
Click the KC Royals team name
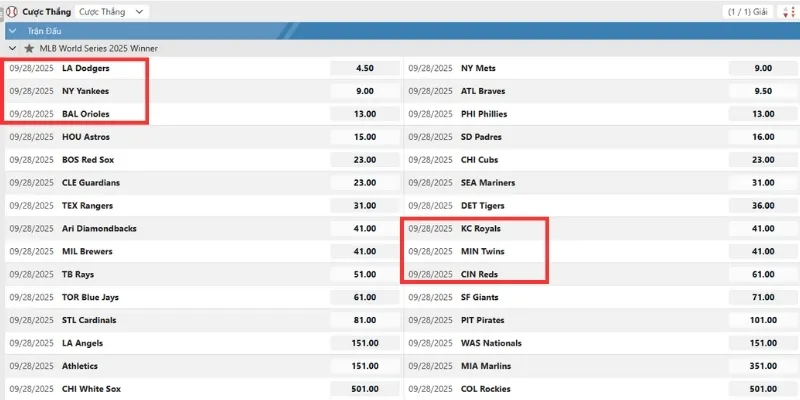(x=481, y=229)
